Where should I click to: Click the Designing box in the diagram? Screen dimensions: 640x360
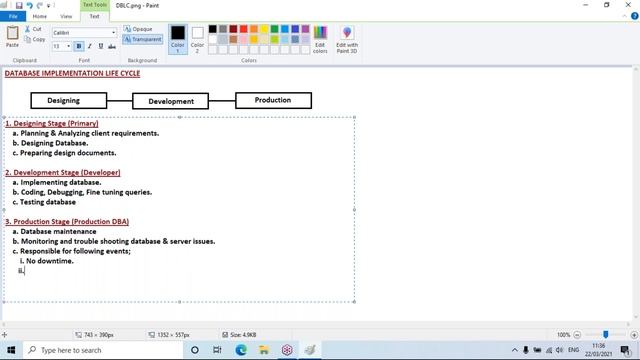coord(69,100)
